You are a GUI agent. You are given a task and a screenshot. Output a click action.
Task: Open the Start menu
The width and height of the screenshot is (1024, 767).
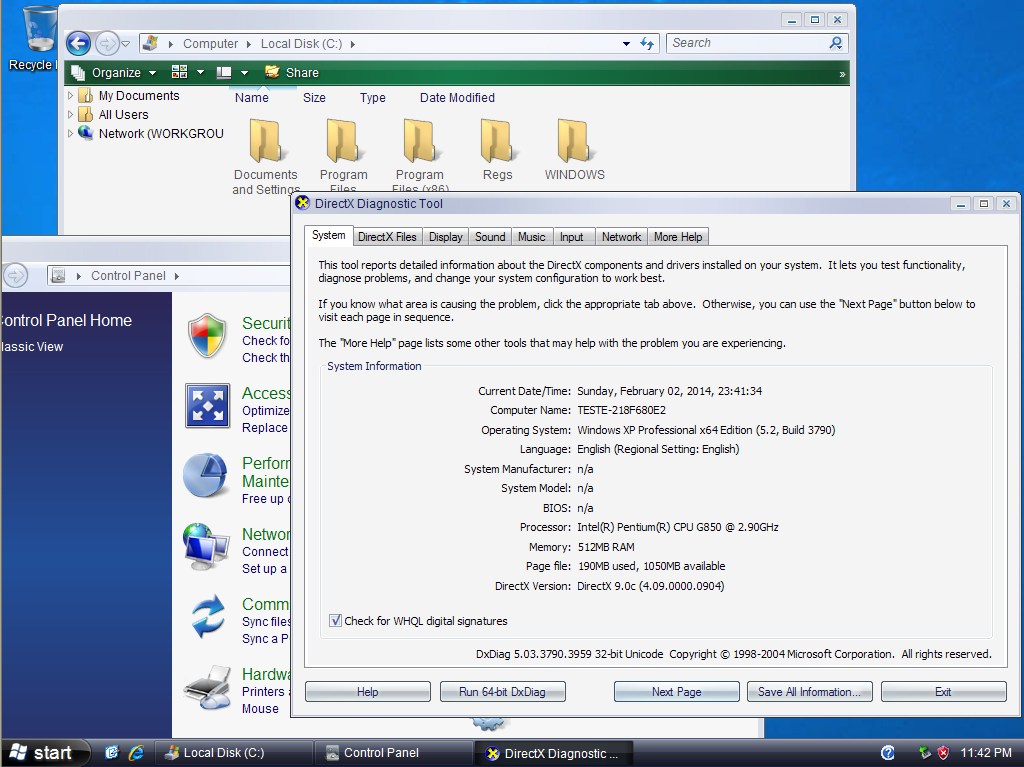(x=44, y=753)
